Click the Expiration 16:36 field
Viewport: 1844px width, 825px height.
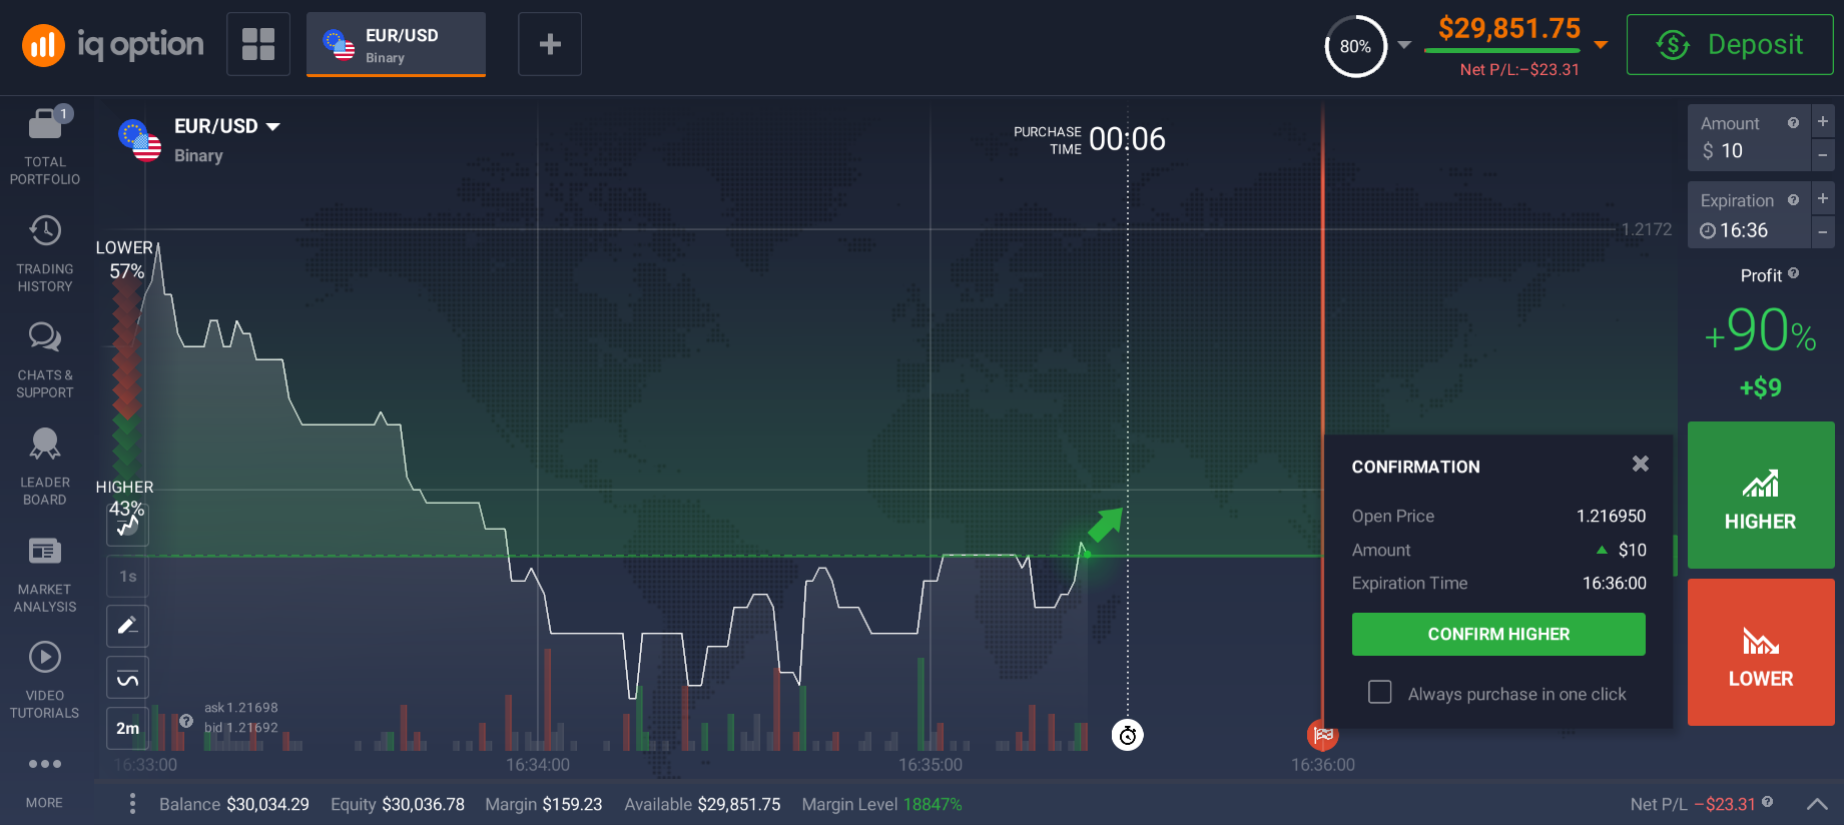[x=1749, y=215]
